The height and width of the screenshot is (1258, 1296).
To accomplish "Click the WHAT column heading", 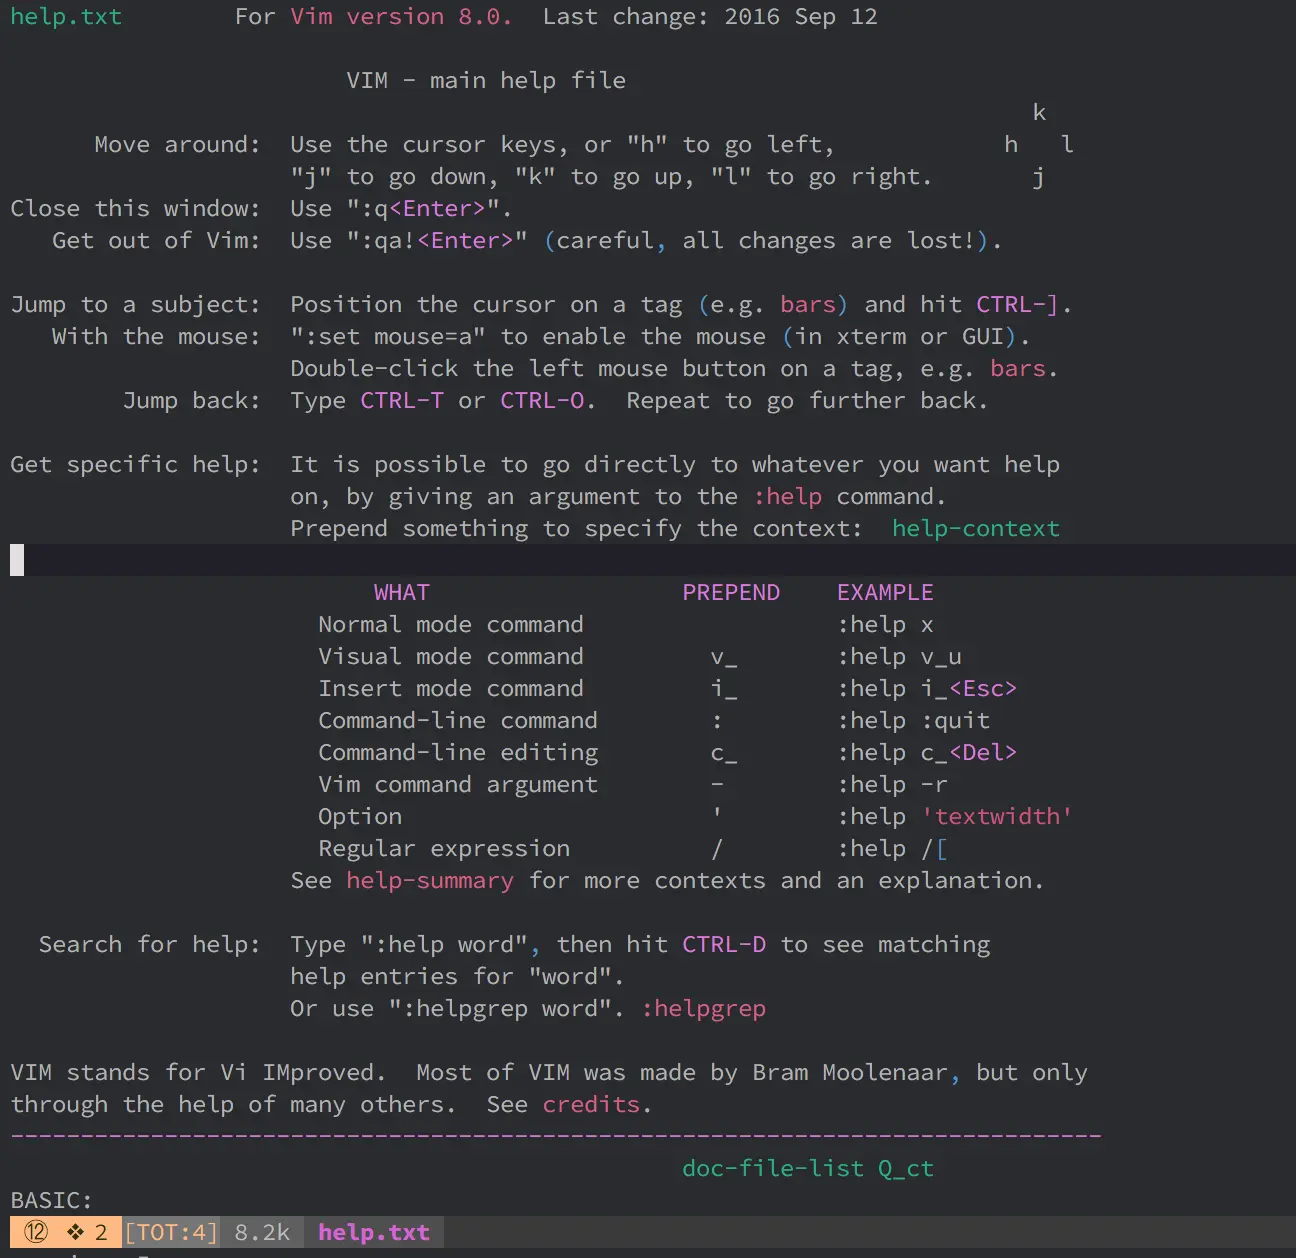I will 402,593.
